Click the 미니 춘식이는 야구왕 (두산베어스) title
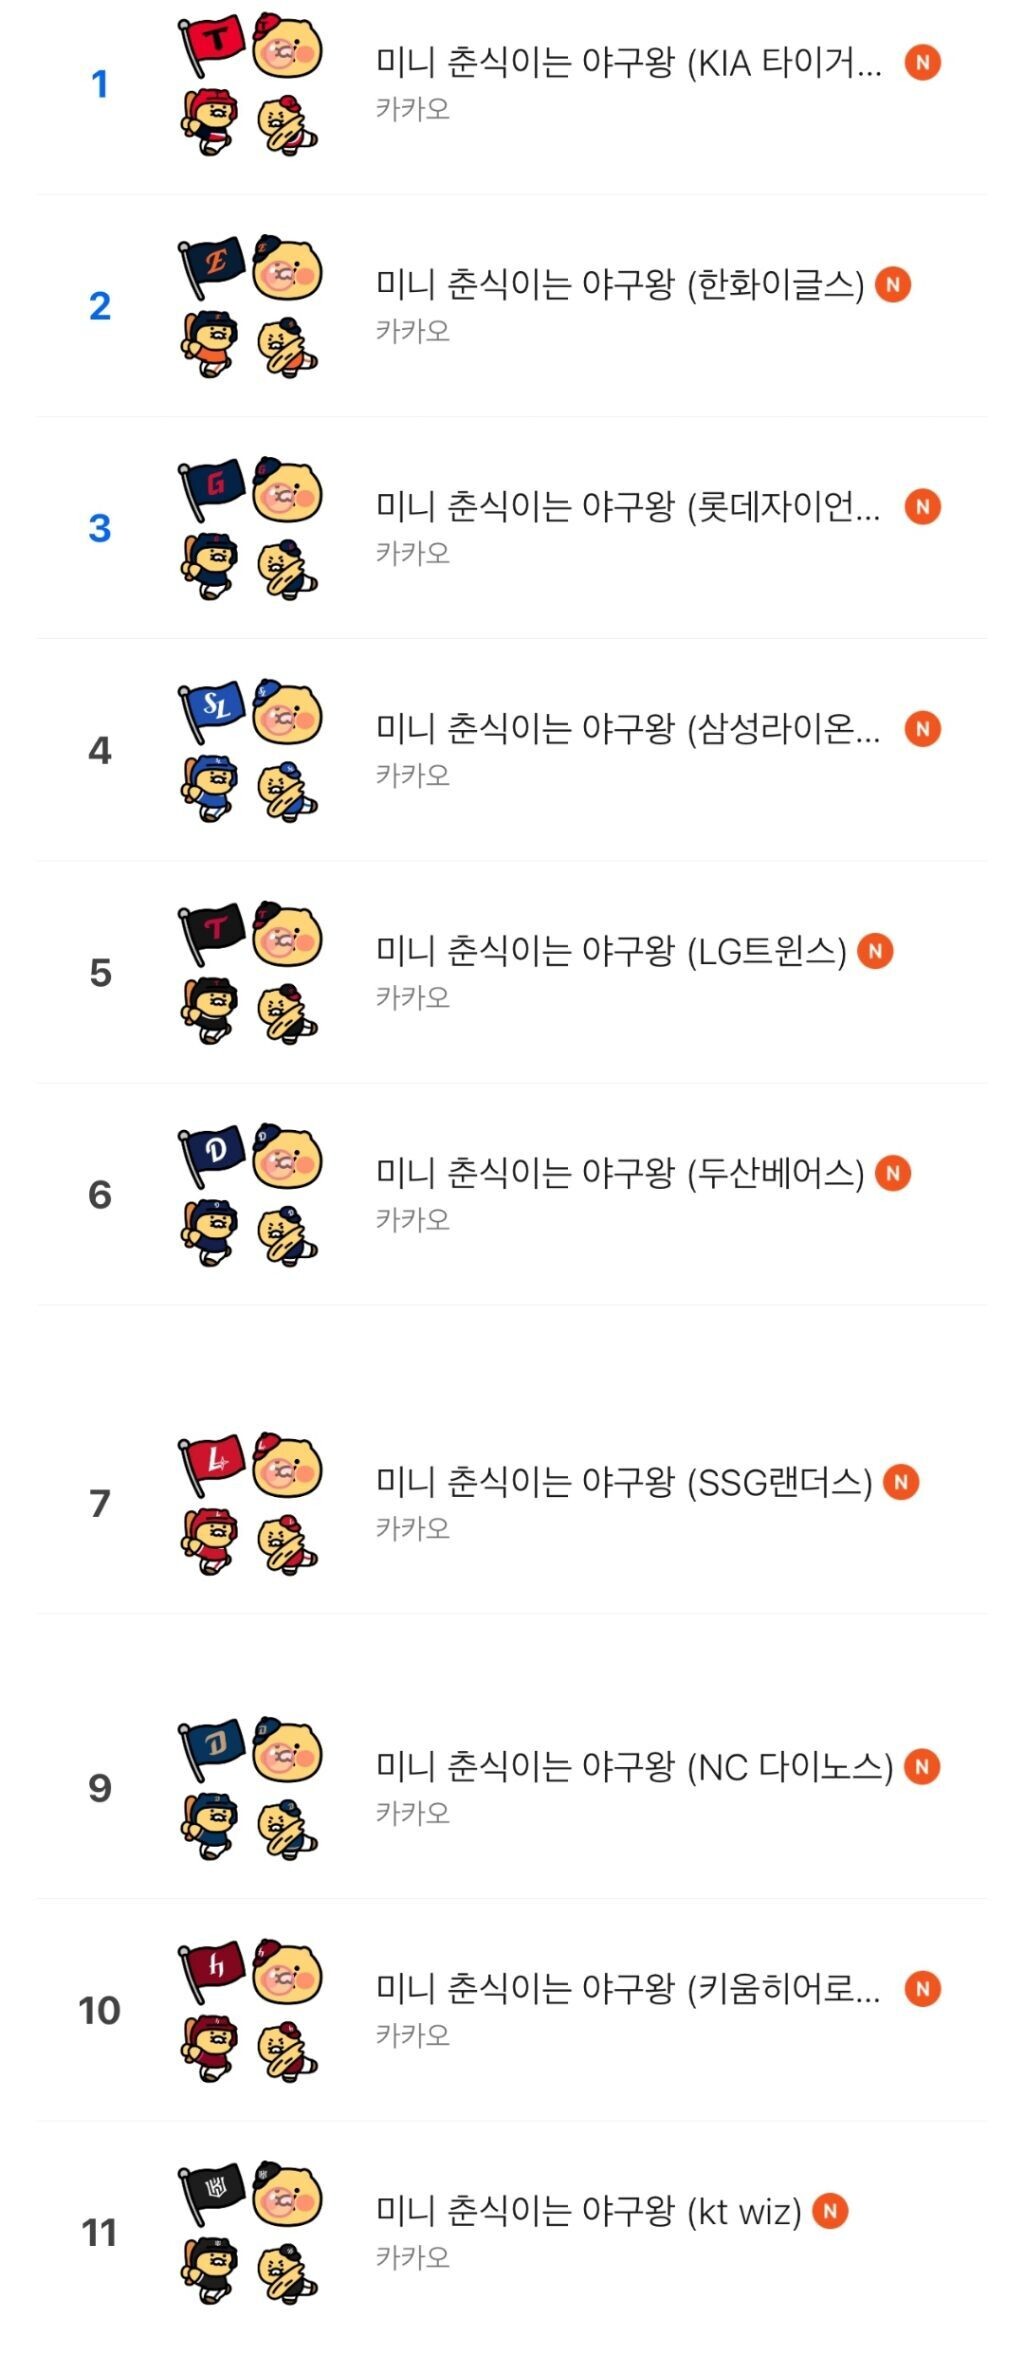This screenshot has width=1024, height=2353. pyautogui.click(x=619, y=1173)
